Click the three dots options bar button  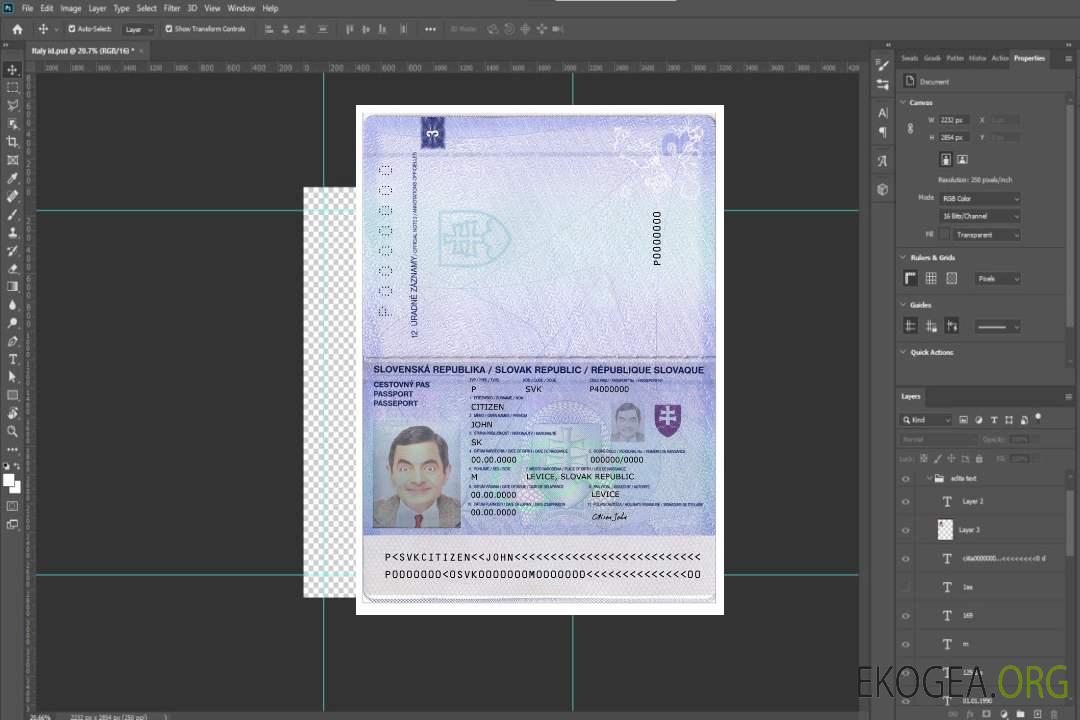(430, 29)
